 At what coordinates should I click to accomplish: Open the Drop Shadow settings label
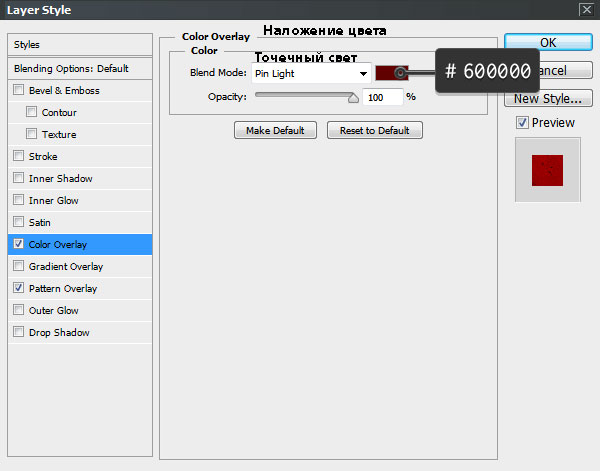click(59, 332)
